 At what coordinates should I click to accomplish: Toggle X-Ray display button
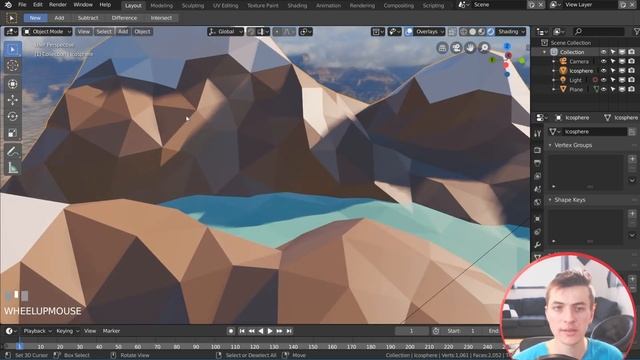[452, 31]
